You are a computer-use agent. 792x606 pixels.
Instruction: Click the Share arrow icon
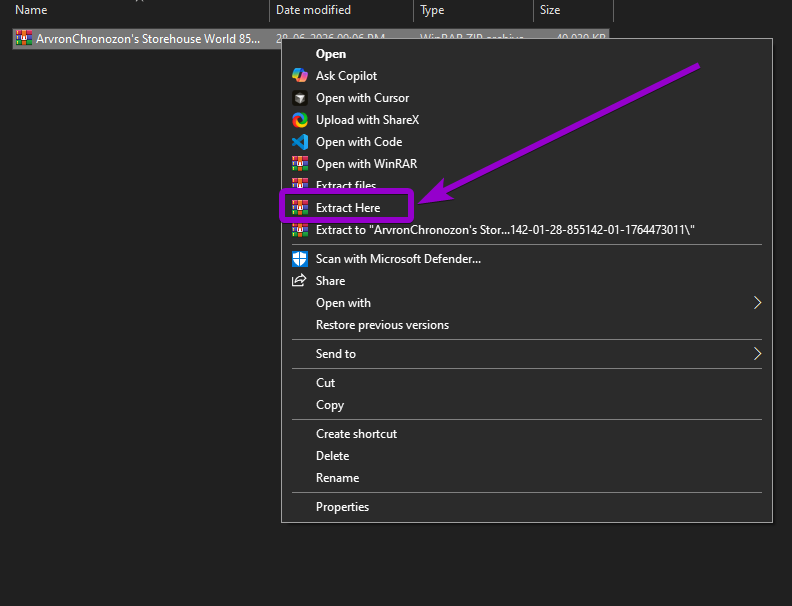[x=299, y=280]
